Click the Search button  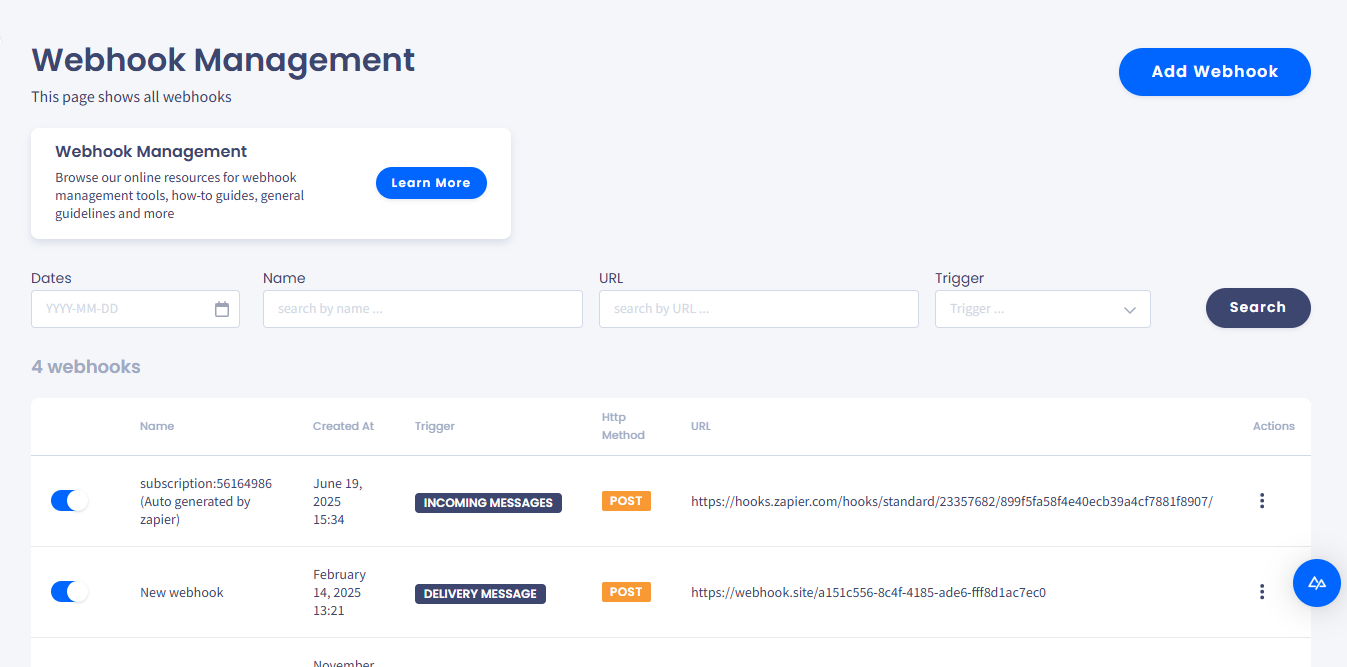click(x=1258, y=308)
